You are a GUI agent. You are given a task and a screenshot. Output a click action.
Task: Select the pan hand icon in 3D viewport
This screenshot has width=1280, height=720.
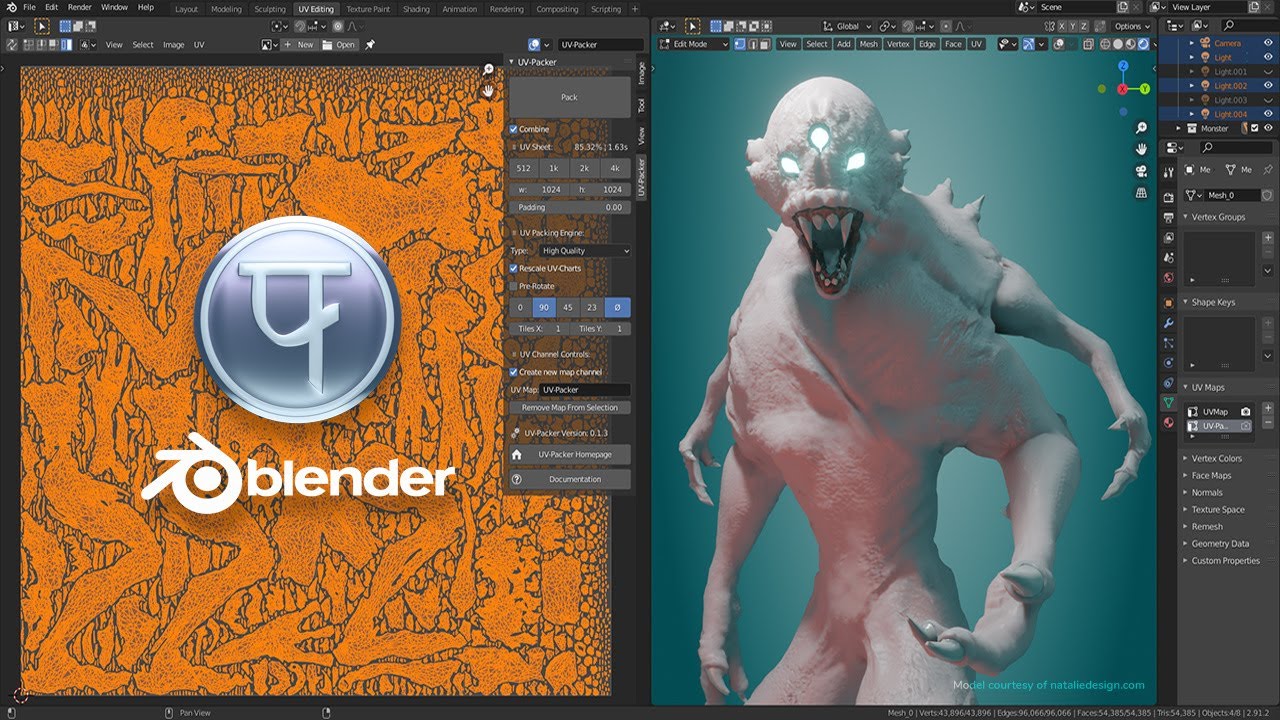click(x=1141, y=149)
